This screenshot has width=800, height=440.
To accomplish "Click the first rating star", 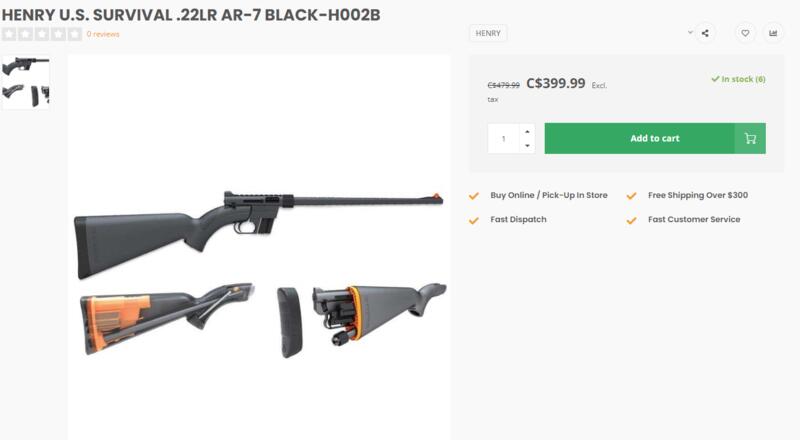I will click(9, 34).
